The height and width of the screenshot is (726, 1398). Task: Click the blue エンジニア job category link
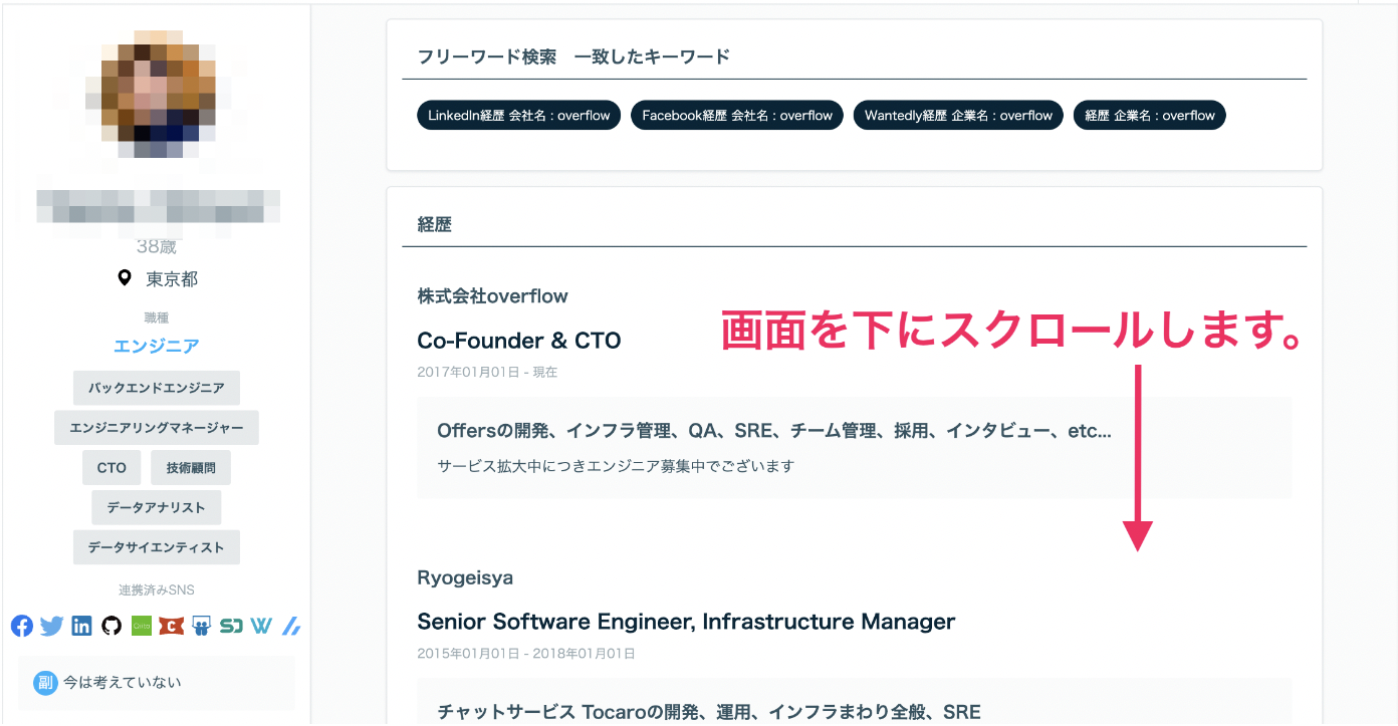pos(156,346)
